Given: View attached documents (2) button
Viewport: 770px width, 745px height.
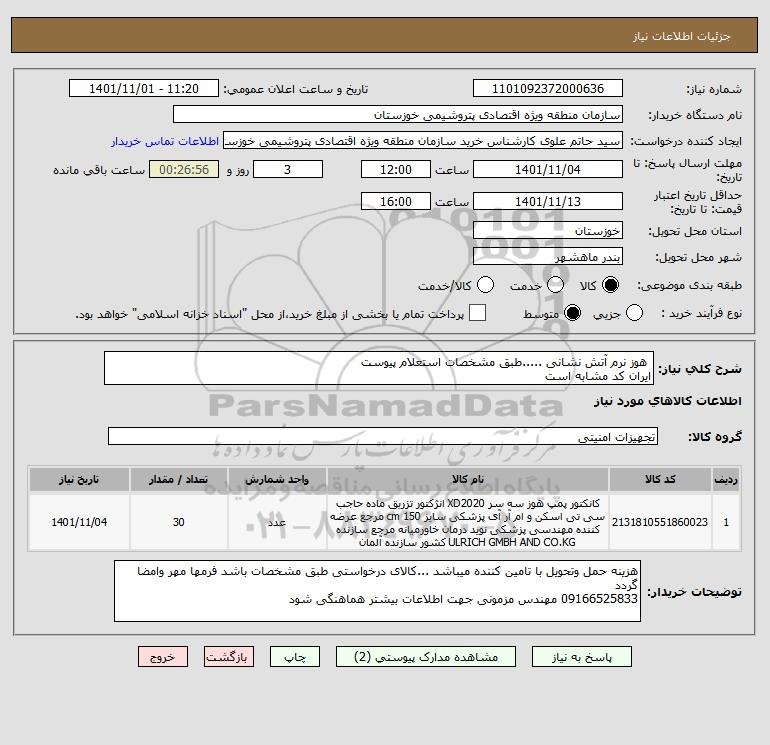Looking at the screenshot, I should click(426, 657).
